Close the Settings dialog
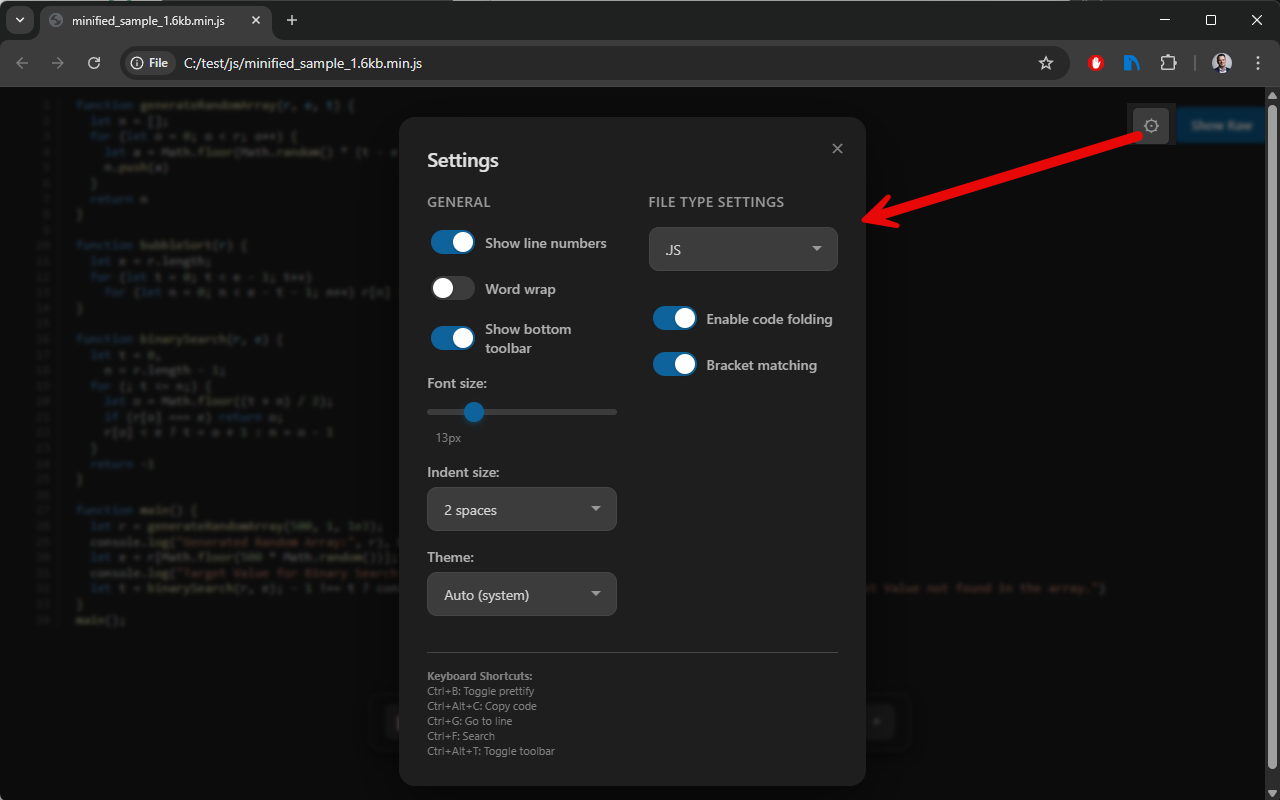The image size is (1280, 800). pos(837,148)
